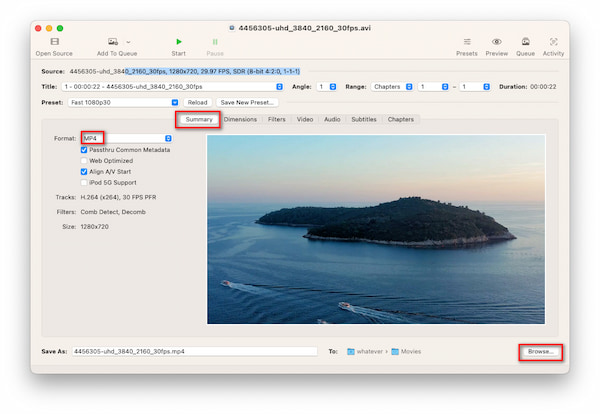Viewport: 600px width, 414px height.
Task: Click the Size 1280x720 value
Action: point(95,227)
